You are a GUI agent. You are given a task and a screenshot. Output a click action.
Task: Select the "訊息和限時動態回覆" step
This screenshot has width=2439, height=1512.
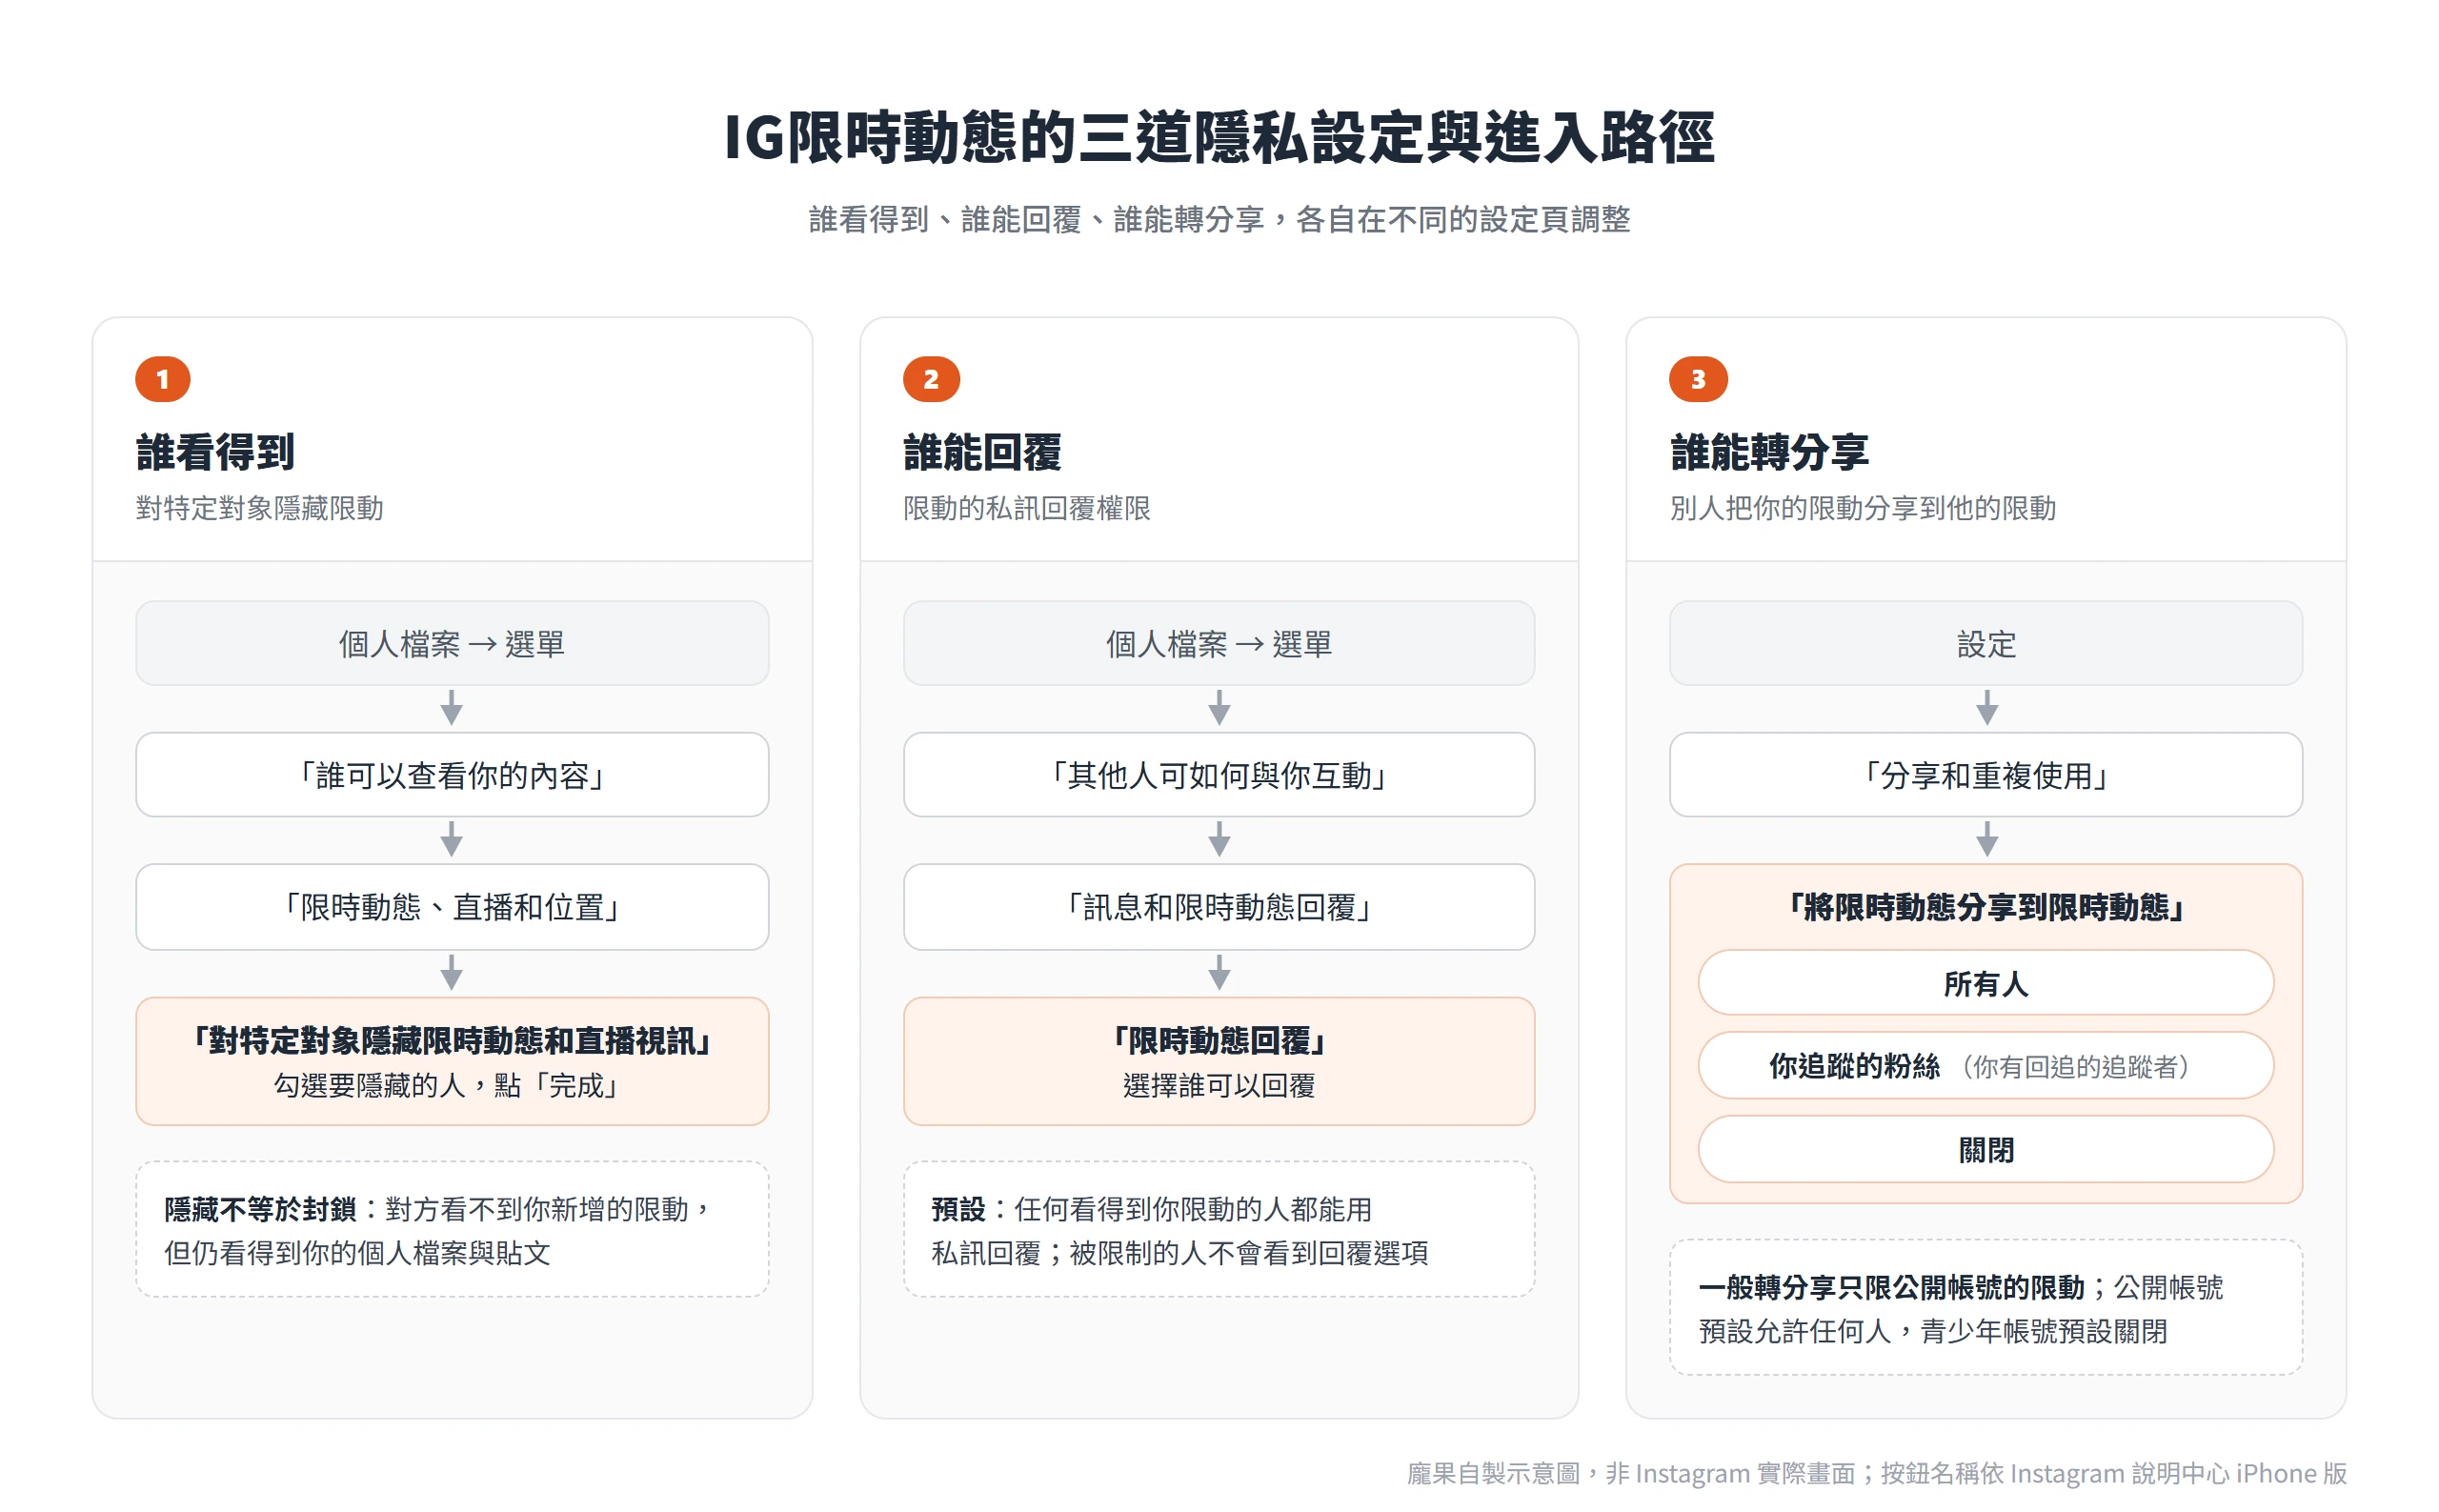pyautogui.click(x=1219, y=907)
